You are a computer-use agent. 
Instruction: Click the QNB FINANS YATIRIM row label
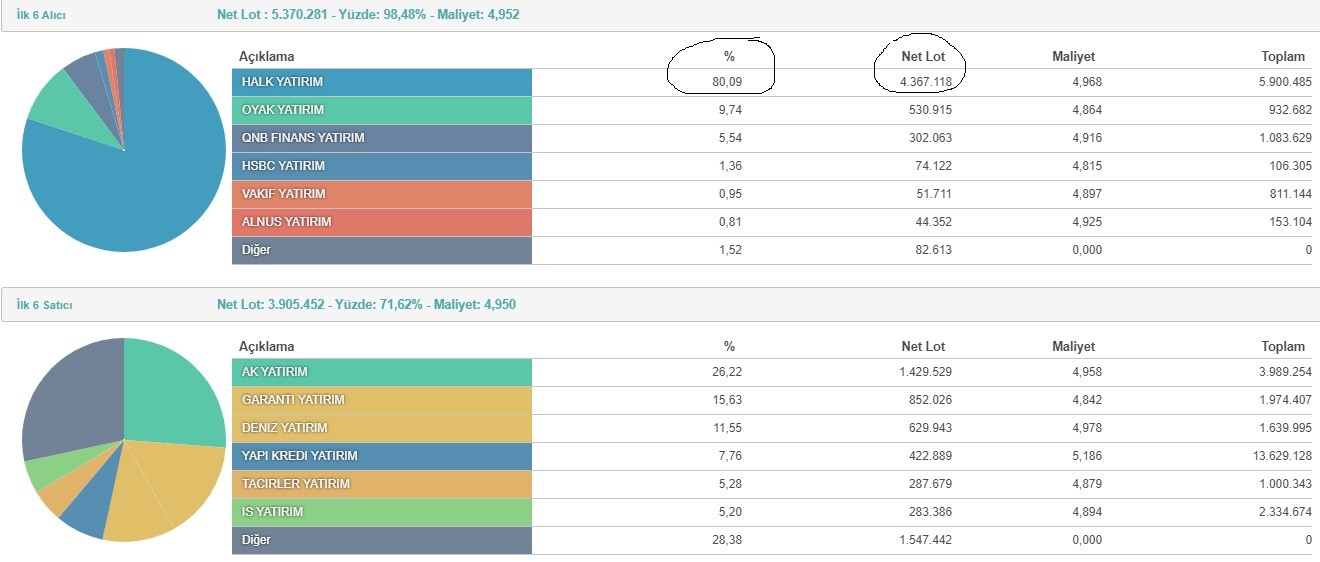click(x=382, y=138)
